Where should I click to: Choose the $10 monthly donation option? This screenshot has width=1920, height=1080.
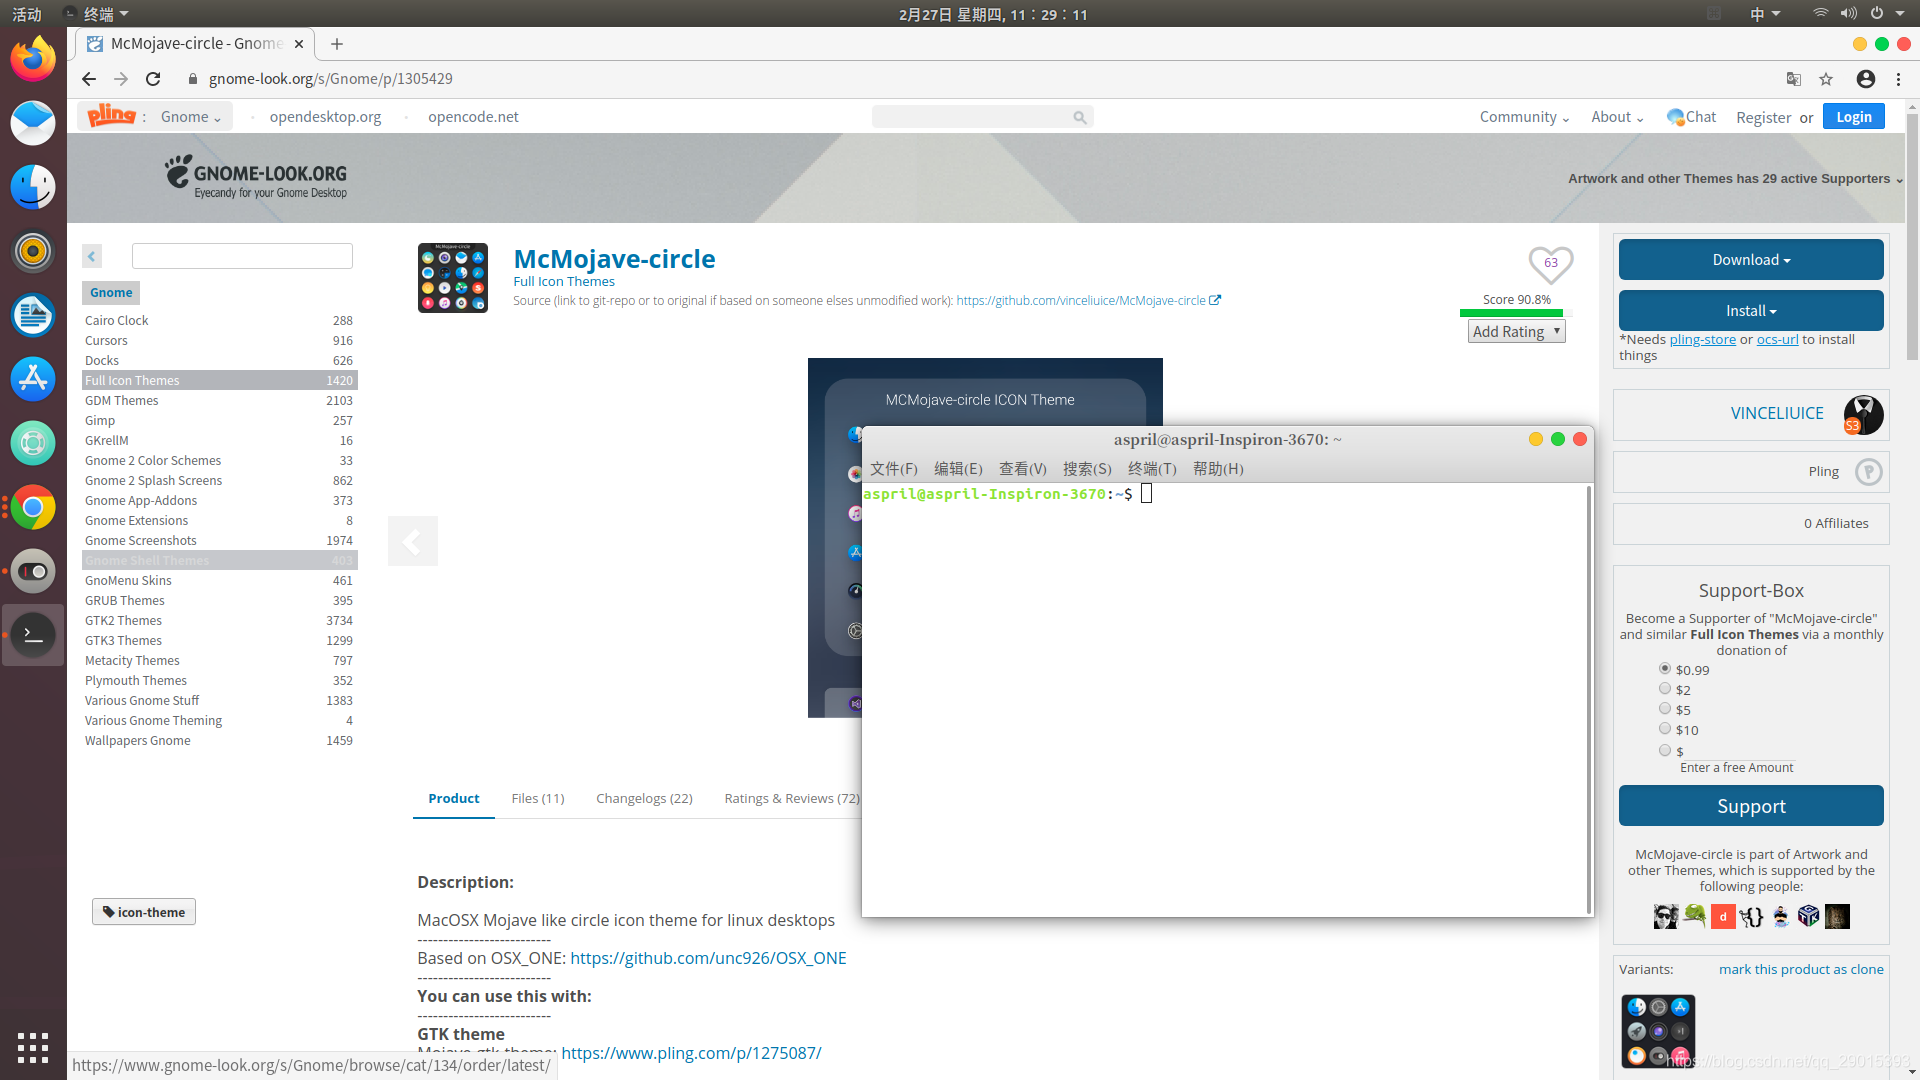coord(1665,729)
